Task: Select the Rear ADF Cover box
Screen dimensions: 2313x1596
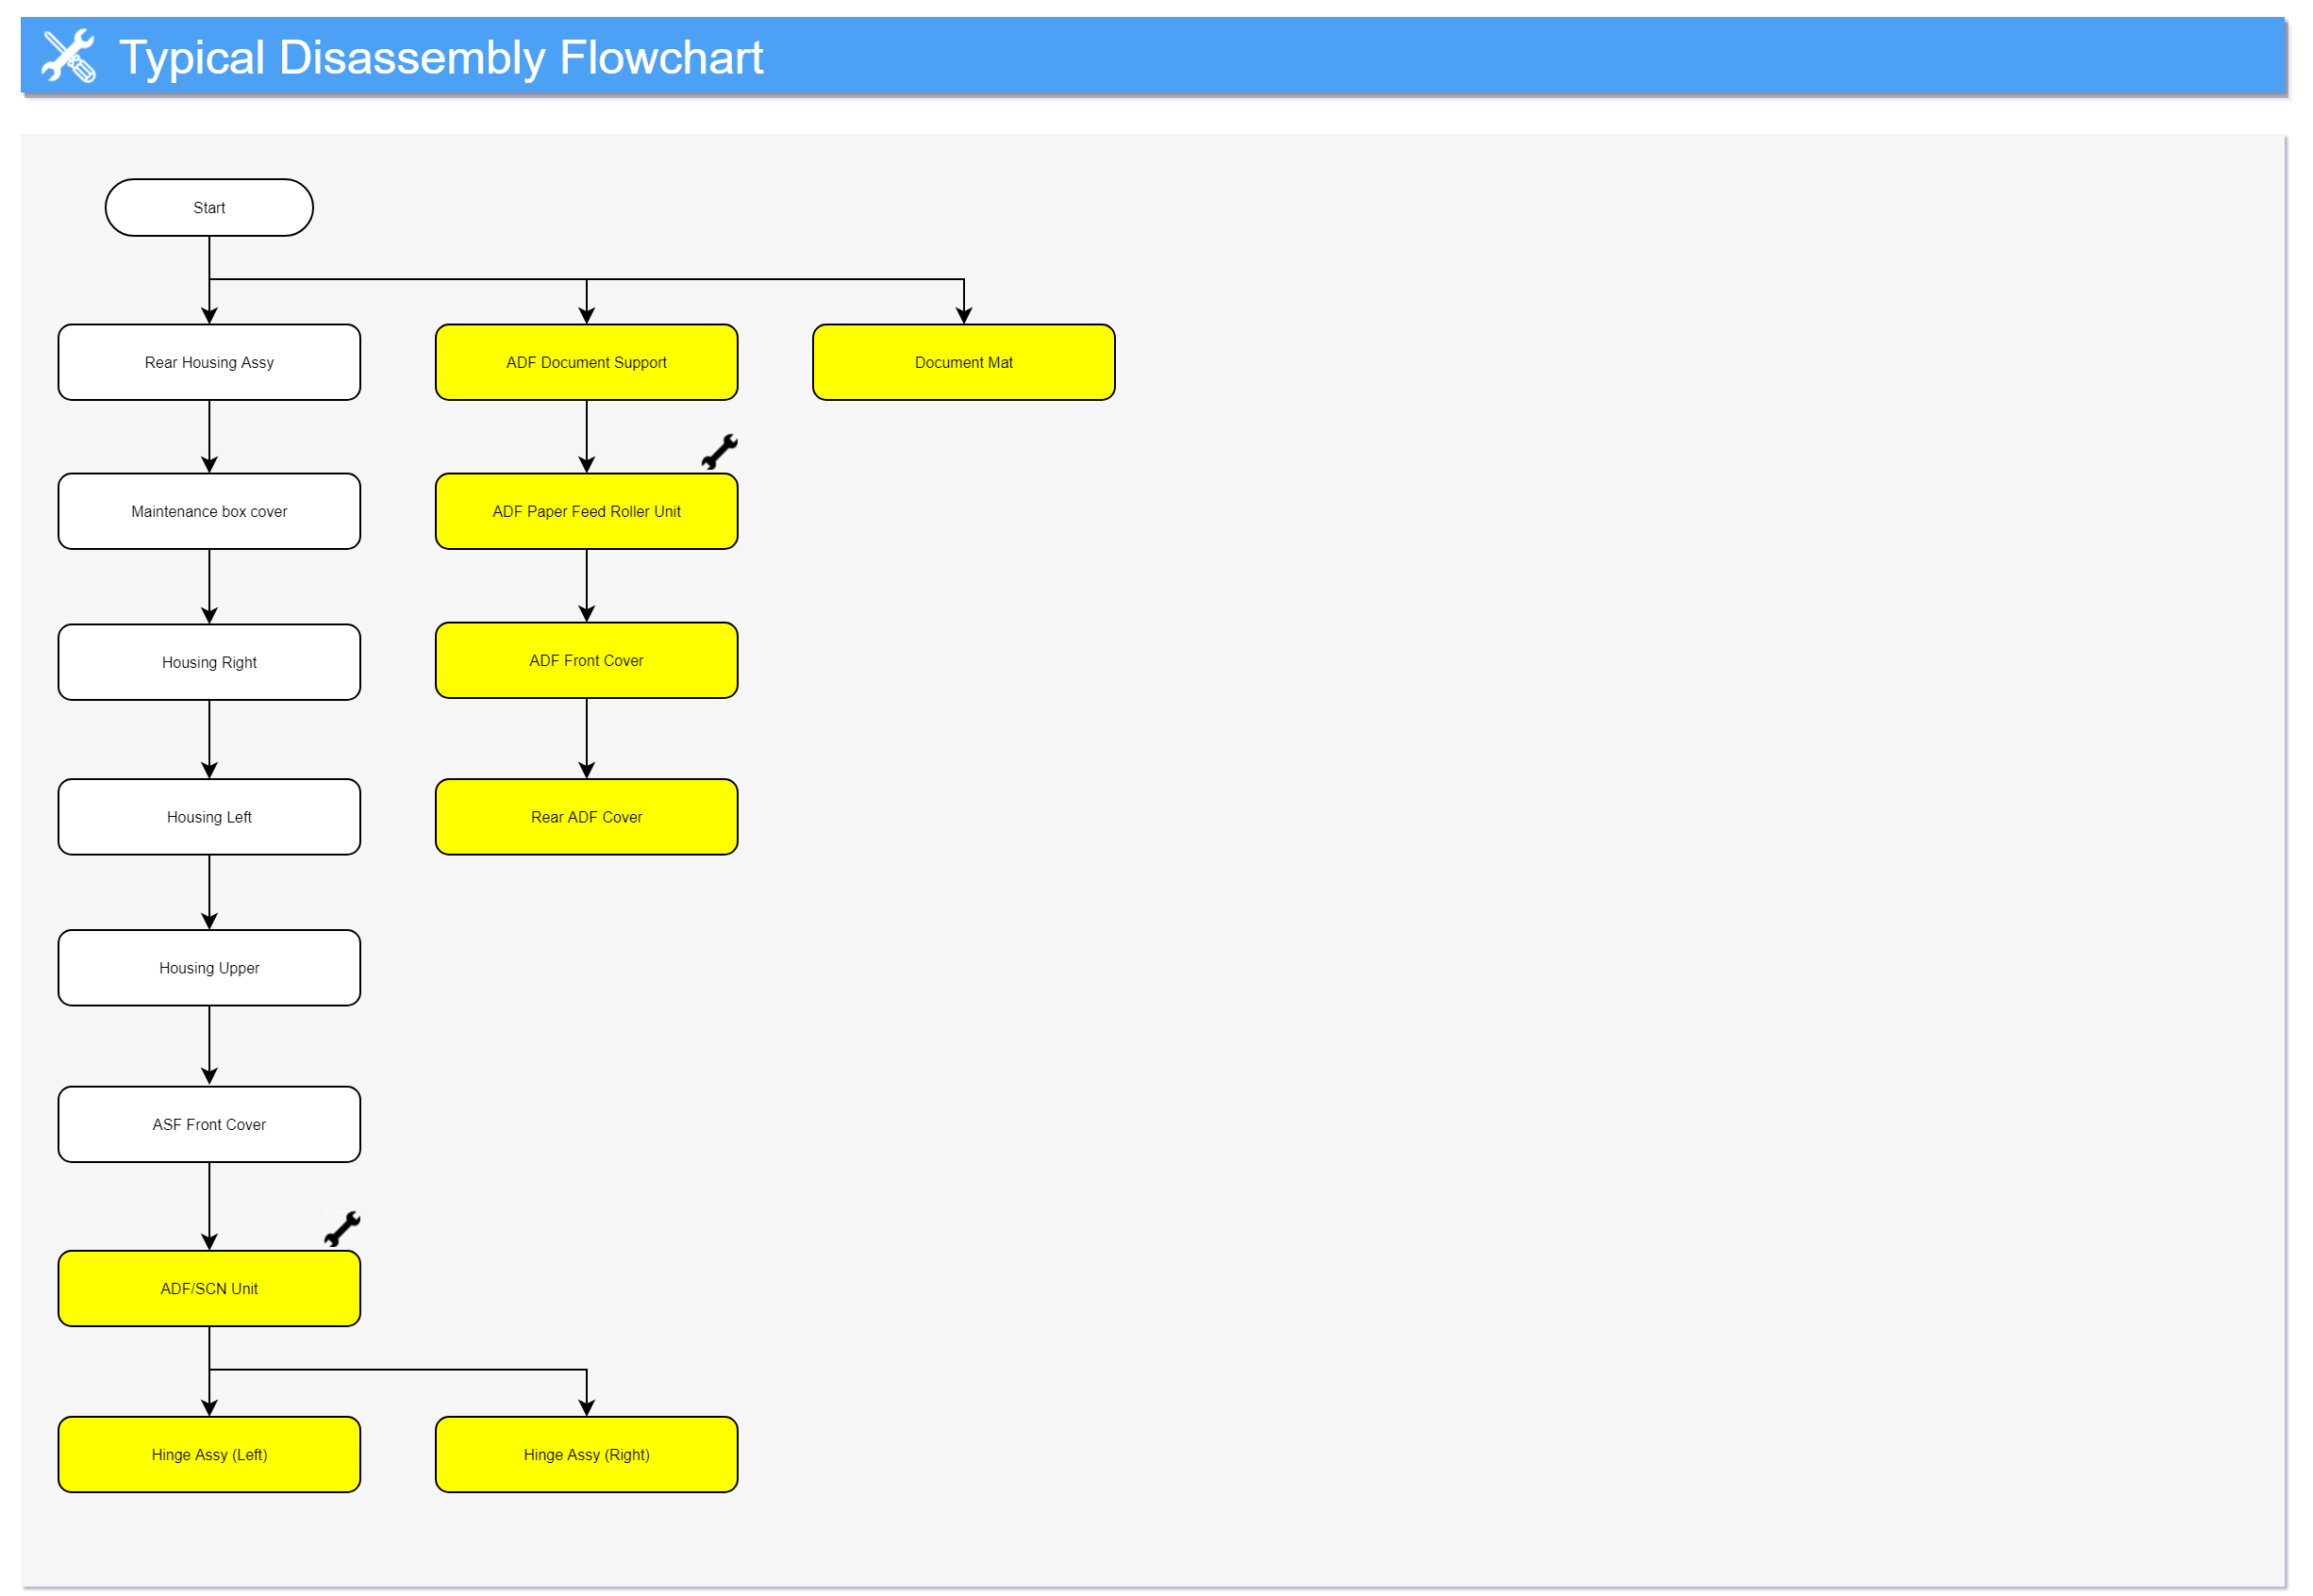Action: coord(586,817)
